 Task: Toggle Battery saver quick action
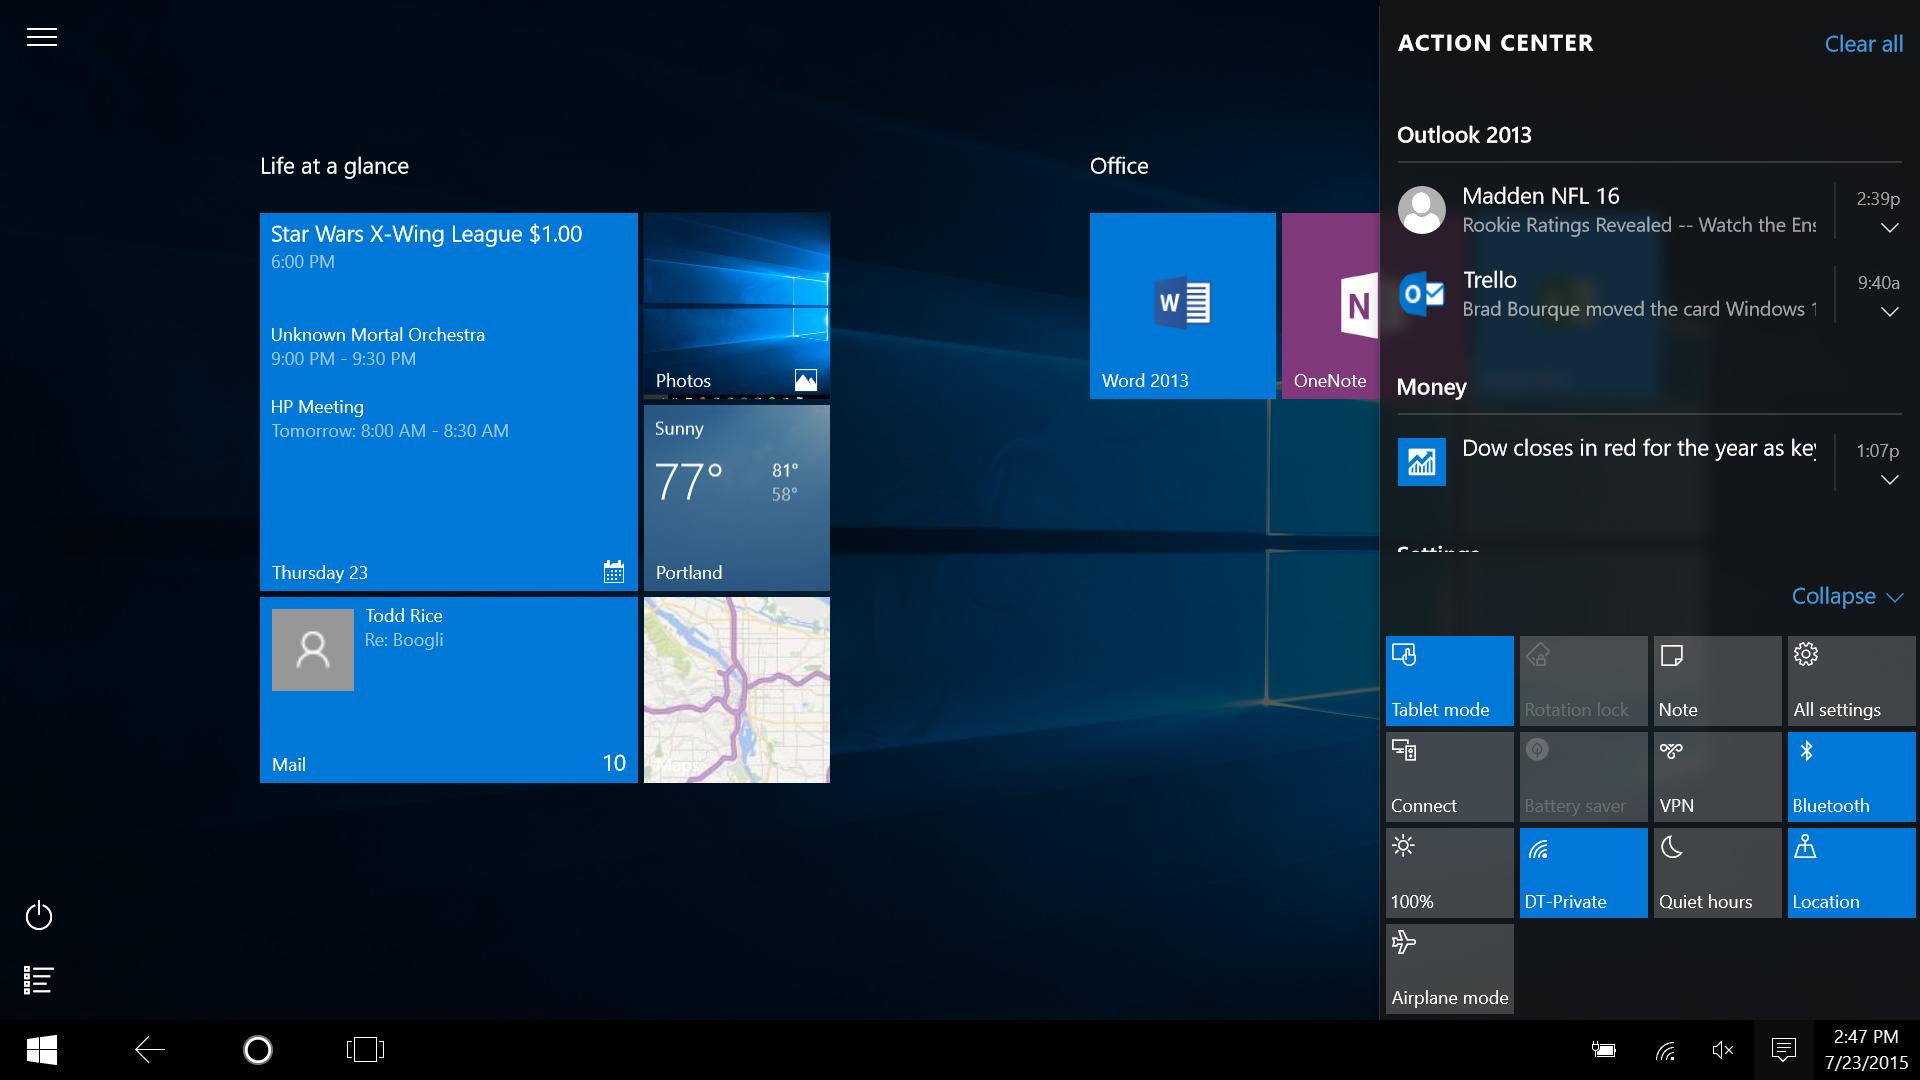click(x=1584, y=777)
